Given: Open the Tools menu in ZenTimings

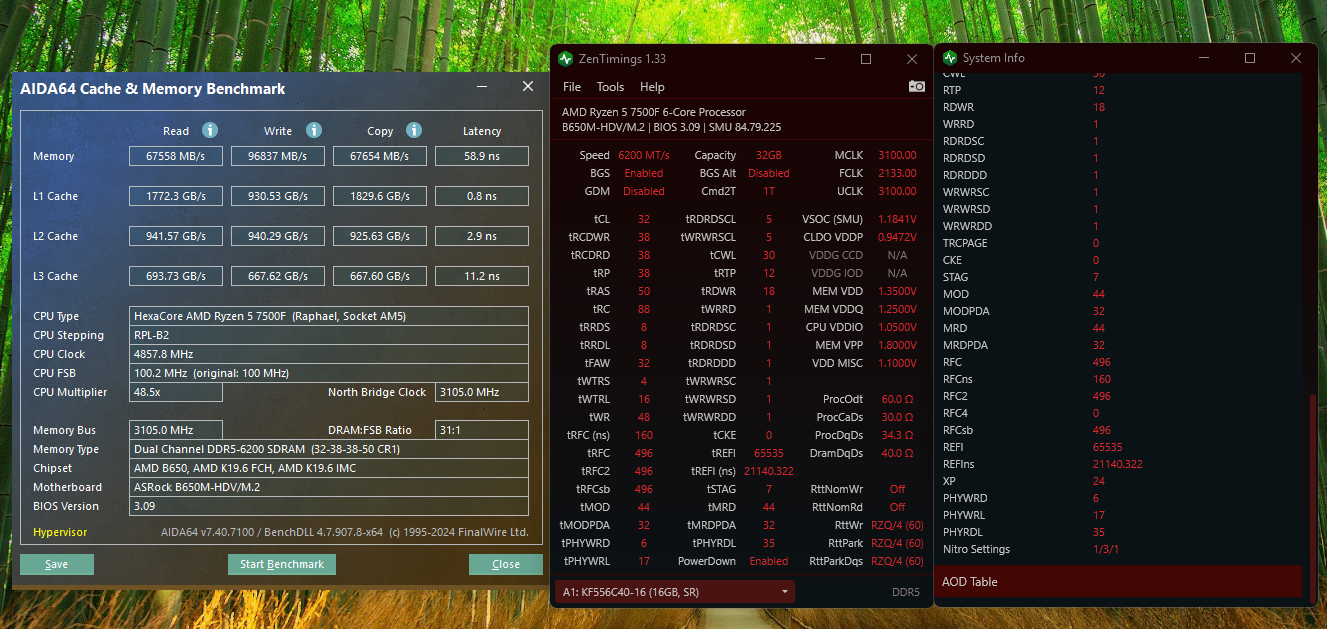Looking at the screenshot, I should (x=610, y=87).
